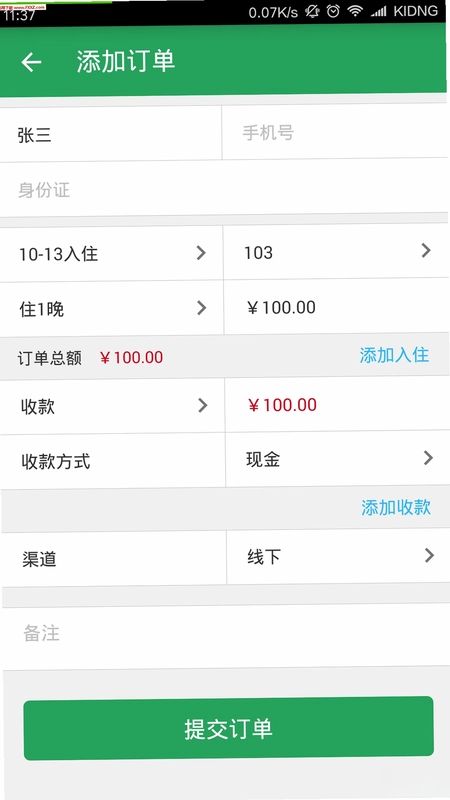Submit order with 提交订单 button

point(229,728)
